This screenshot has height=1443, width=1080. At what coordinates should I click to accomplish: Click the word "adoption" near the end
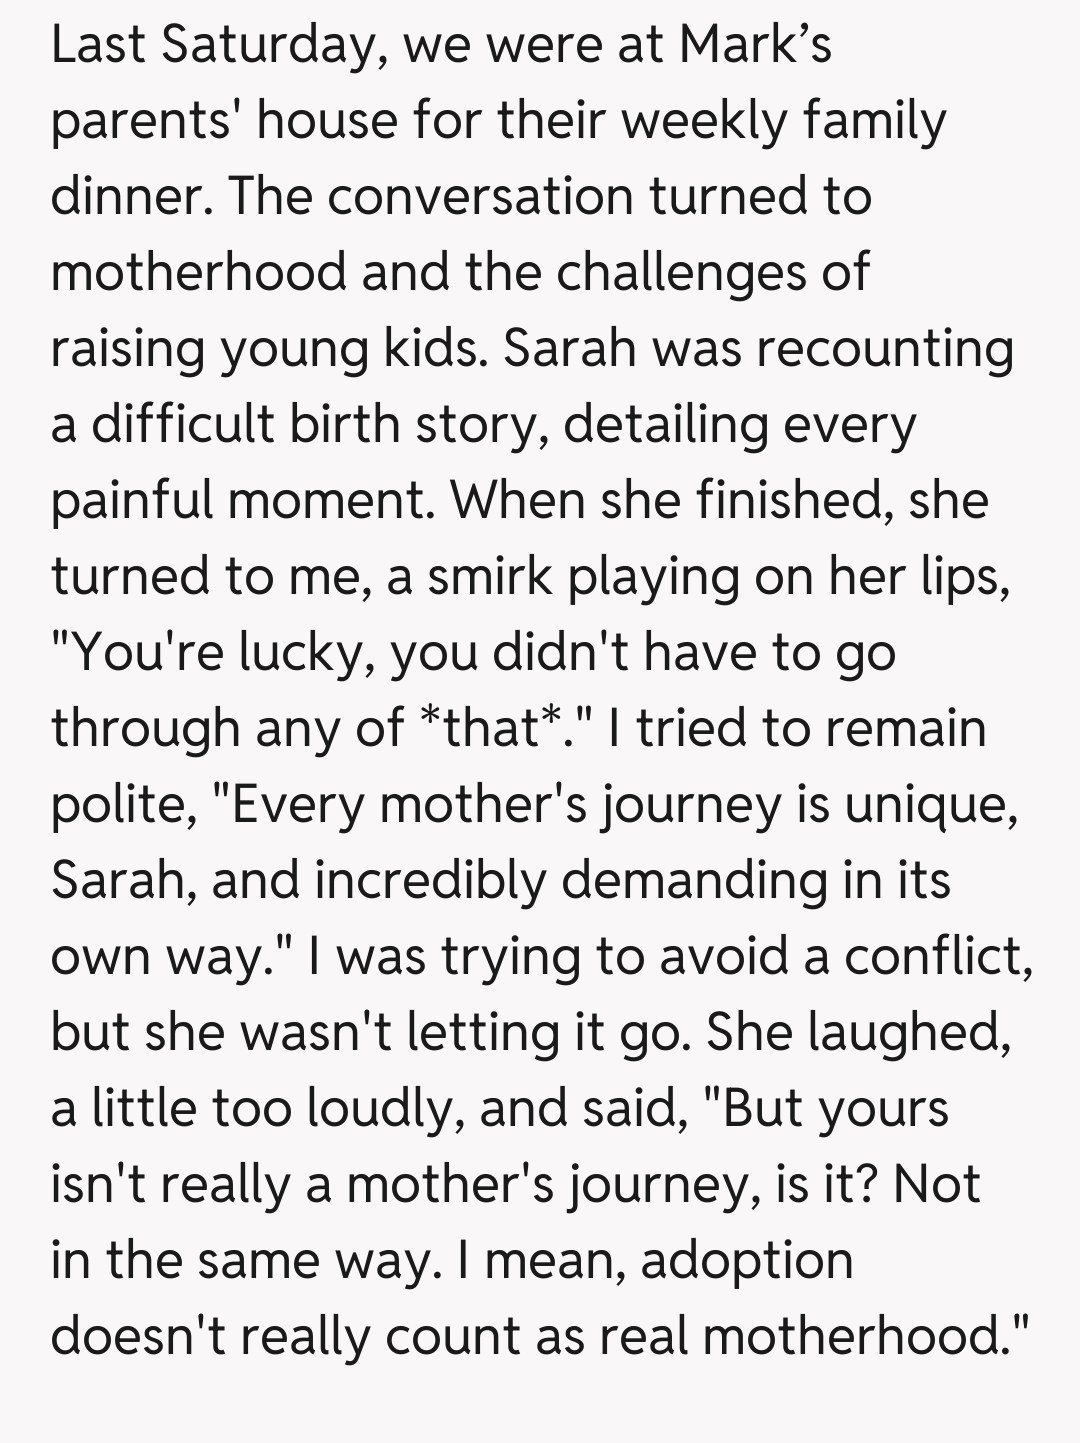pyautogui.click(x=746, y=1260)
